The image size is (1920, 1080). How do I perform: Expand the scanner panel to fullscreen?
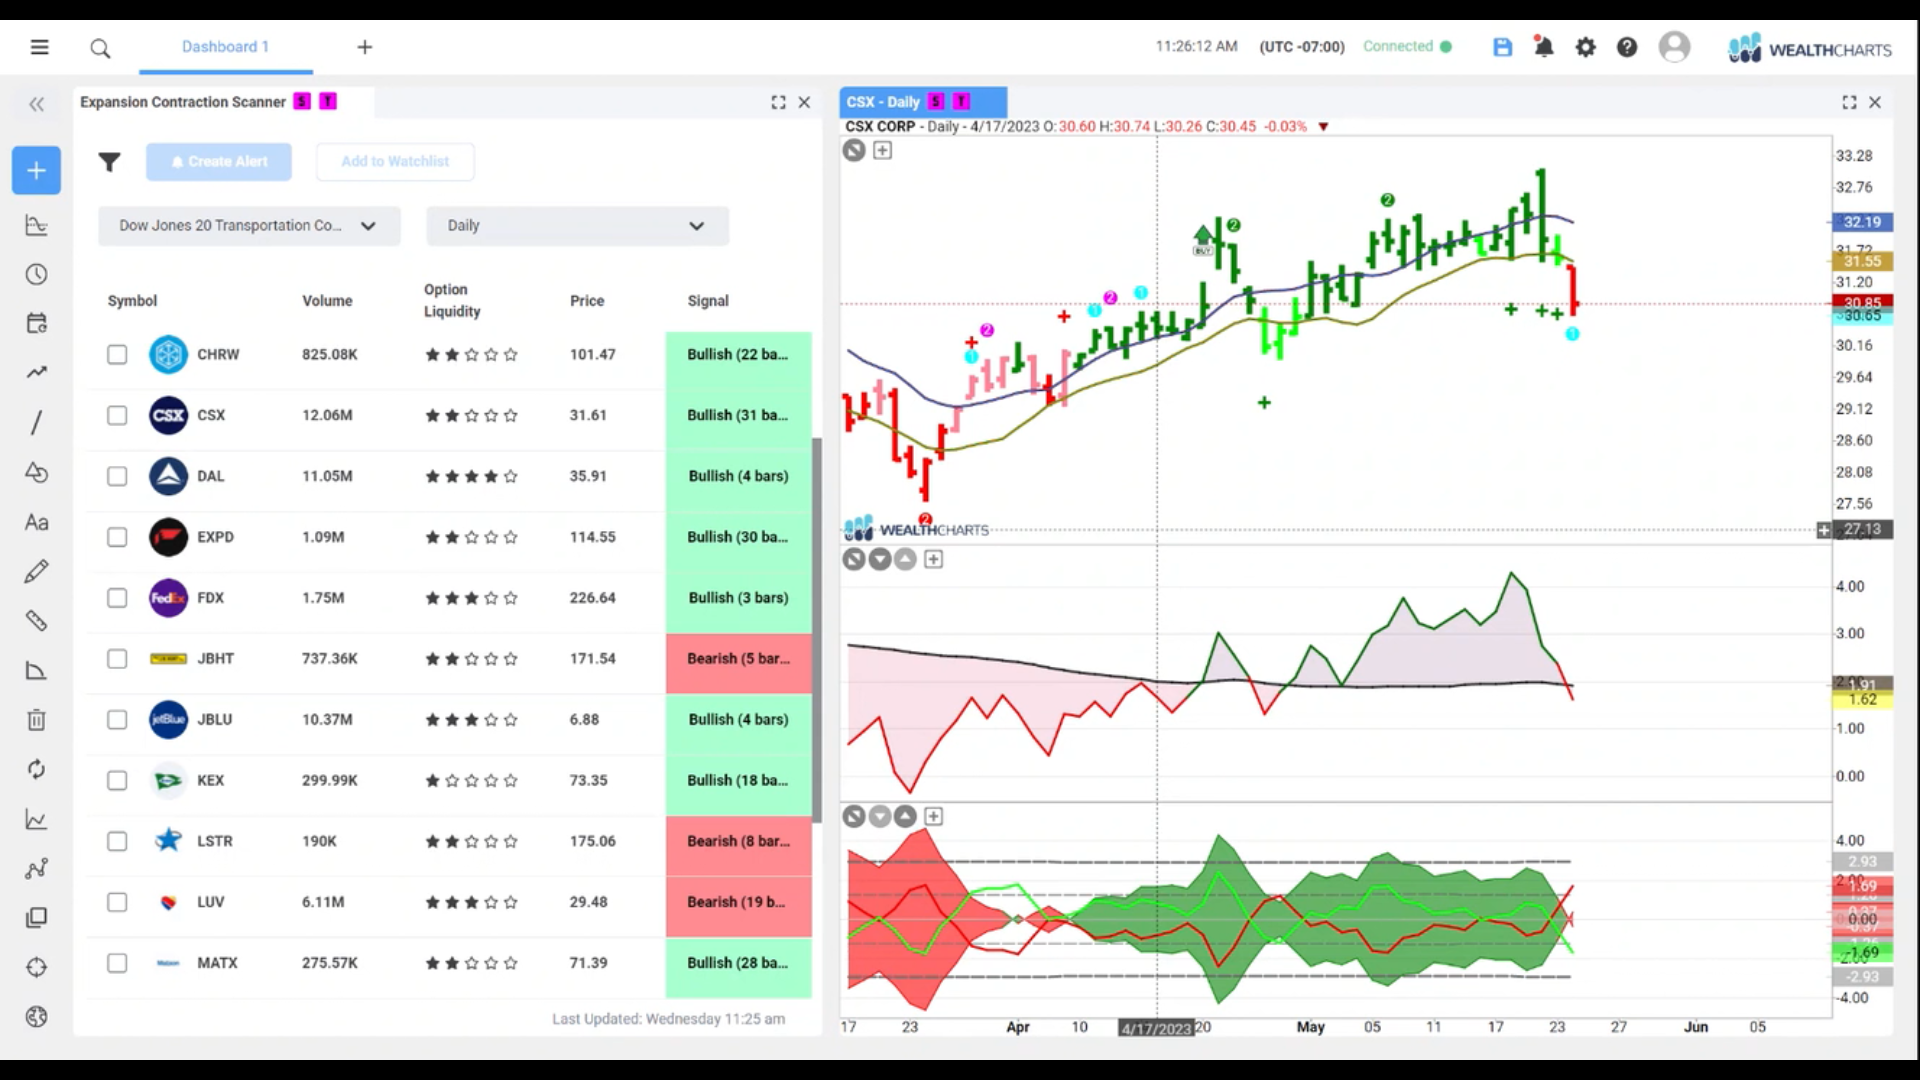click(778, 102)
